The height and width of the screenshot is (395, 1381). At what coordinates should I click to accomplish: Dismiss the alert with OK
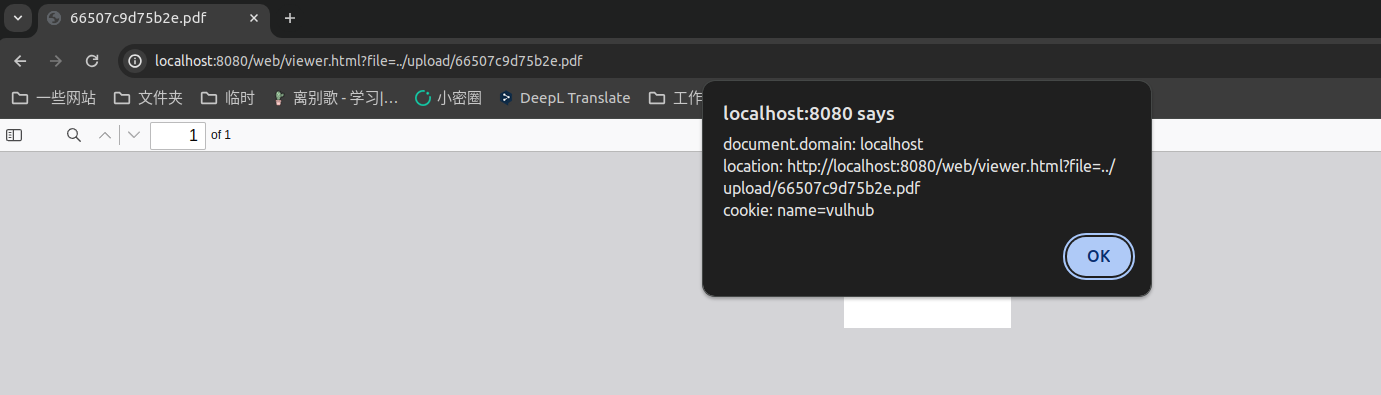(1099, 256)
